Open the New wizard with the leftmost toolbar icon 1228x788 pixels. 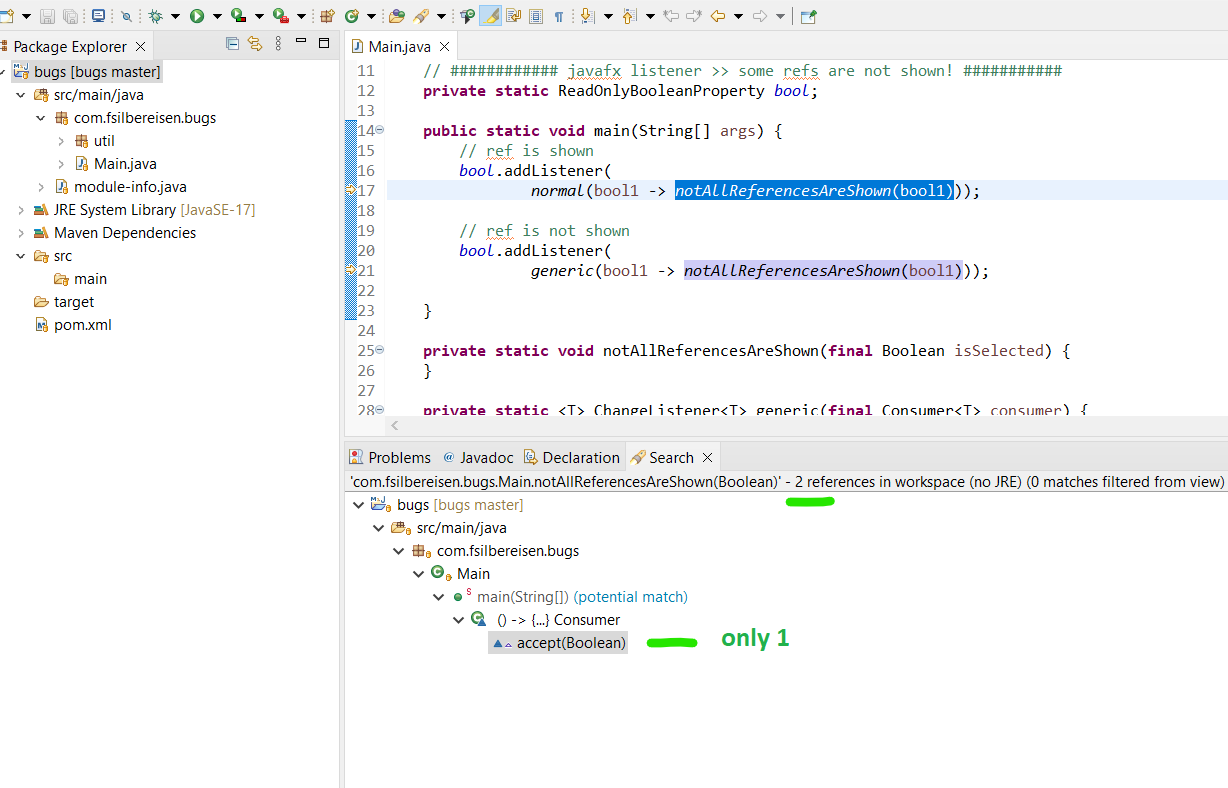[x=9, y=15]
